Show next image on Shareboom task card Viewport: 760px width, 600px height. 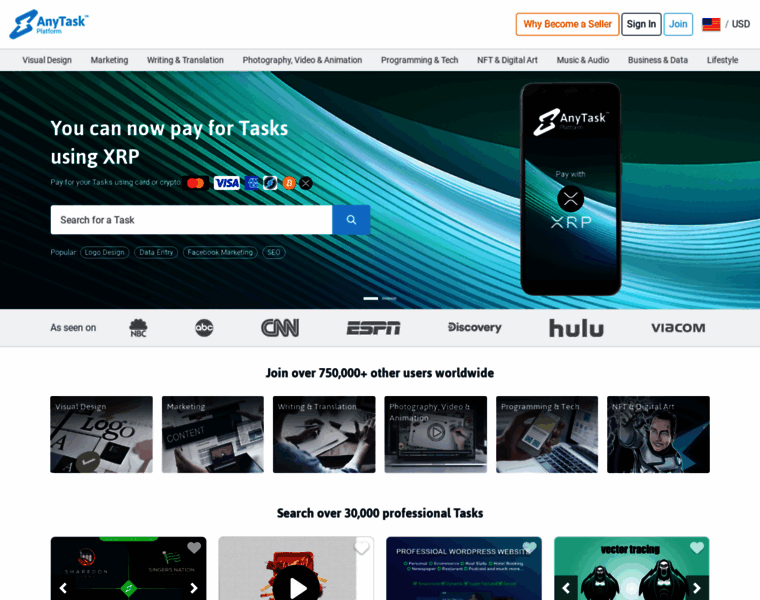click(x=194, y=588)
